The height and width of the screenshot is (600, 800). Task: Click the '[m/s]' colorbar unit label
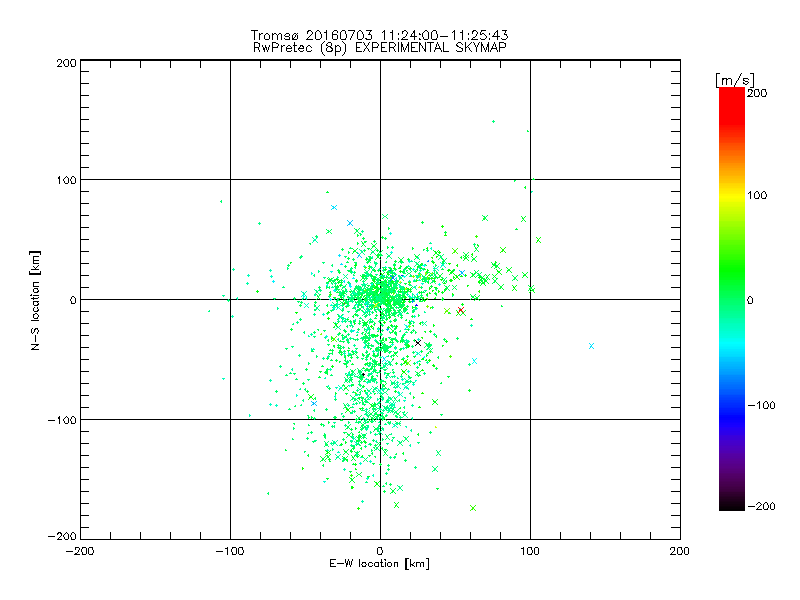[x=735, y=80]
